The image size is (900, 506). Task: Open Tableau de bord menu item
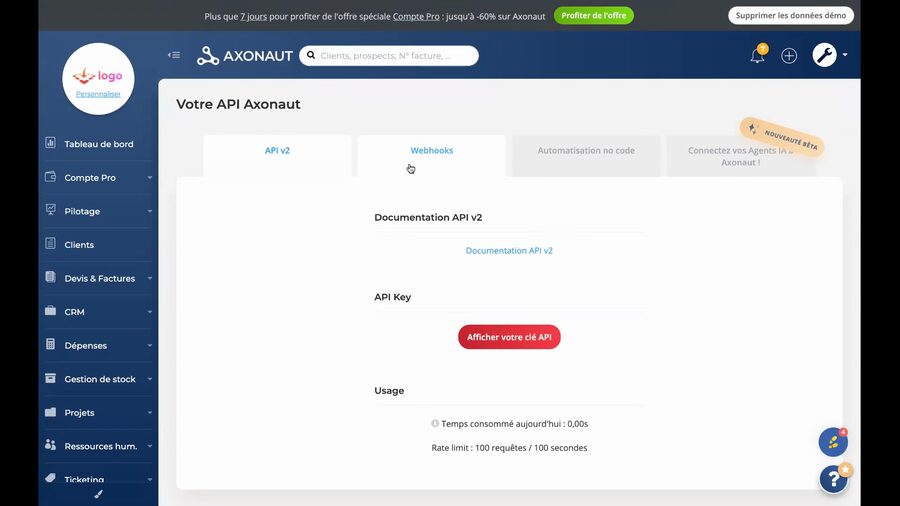98,144
